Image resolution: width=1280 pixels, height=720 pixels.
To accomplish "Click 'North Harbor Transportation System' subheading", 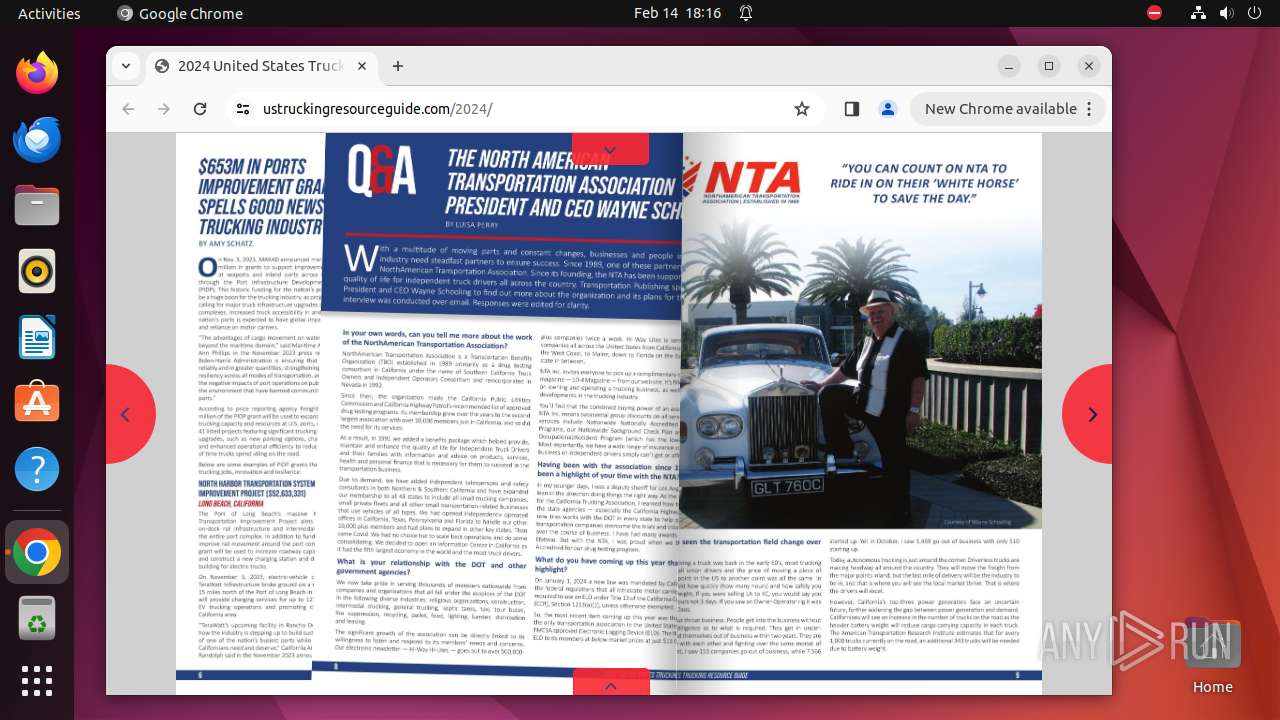I will click(257, 488).
